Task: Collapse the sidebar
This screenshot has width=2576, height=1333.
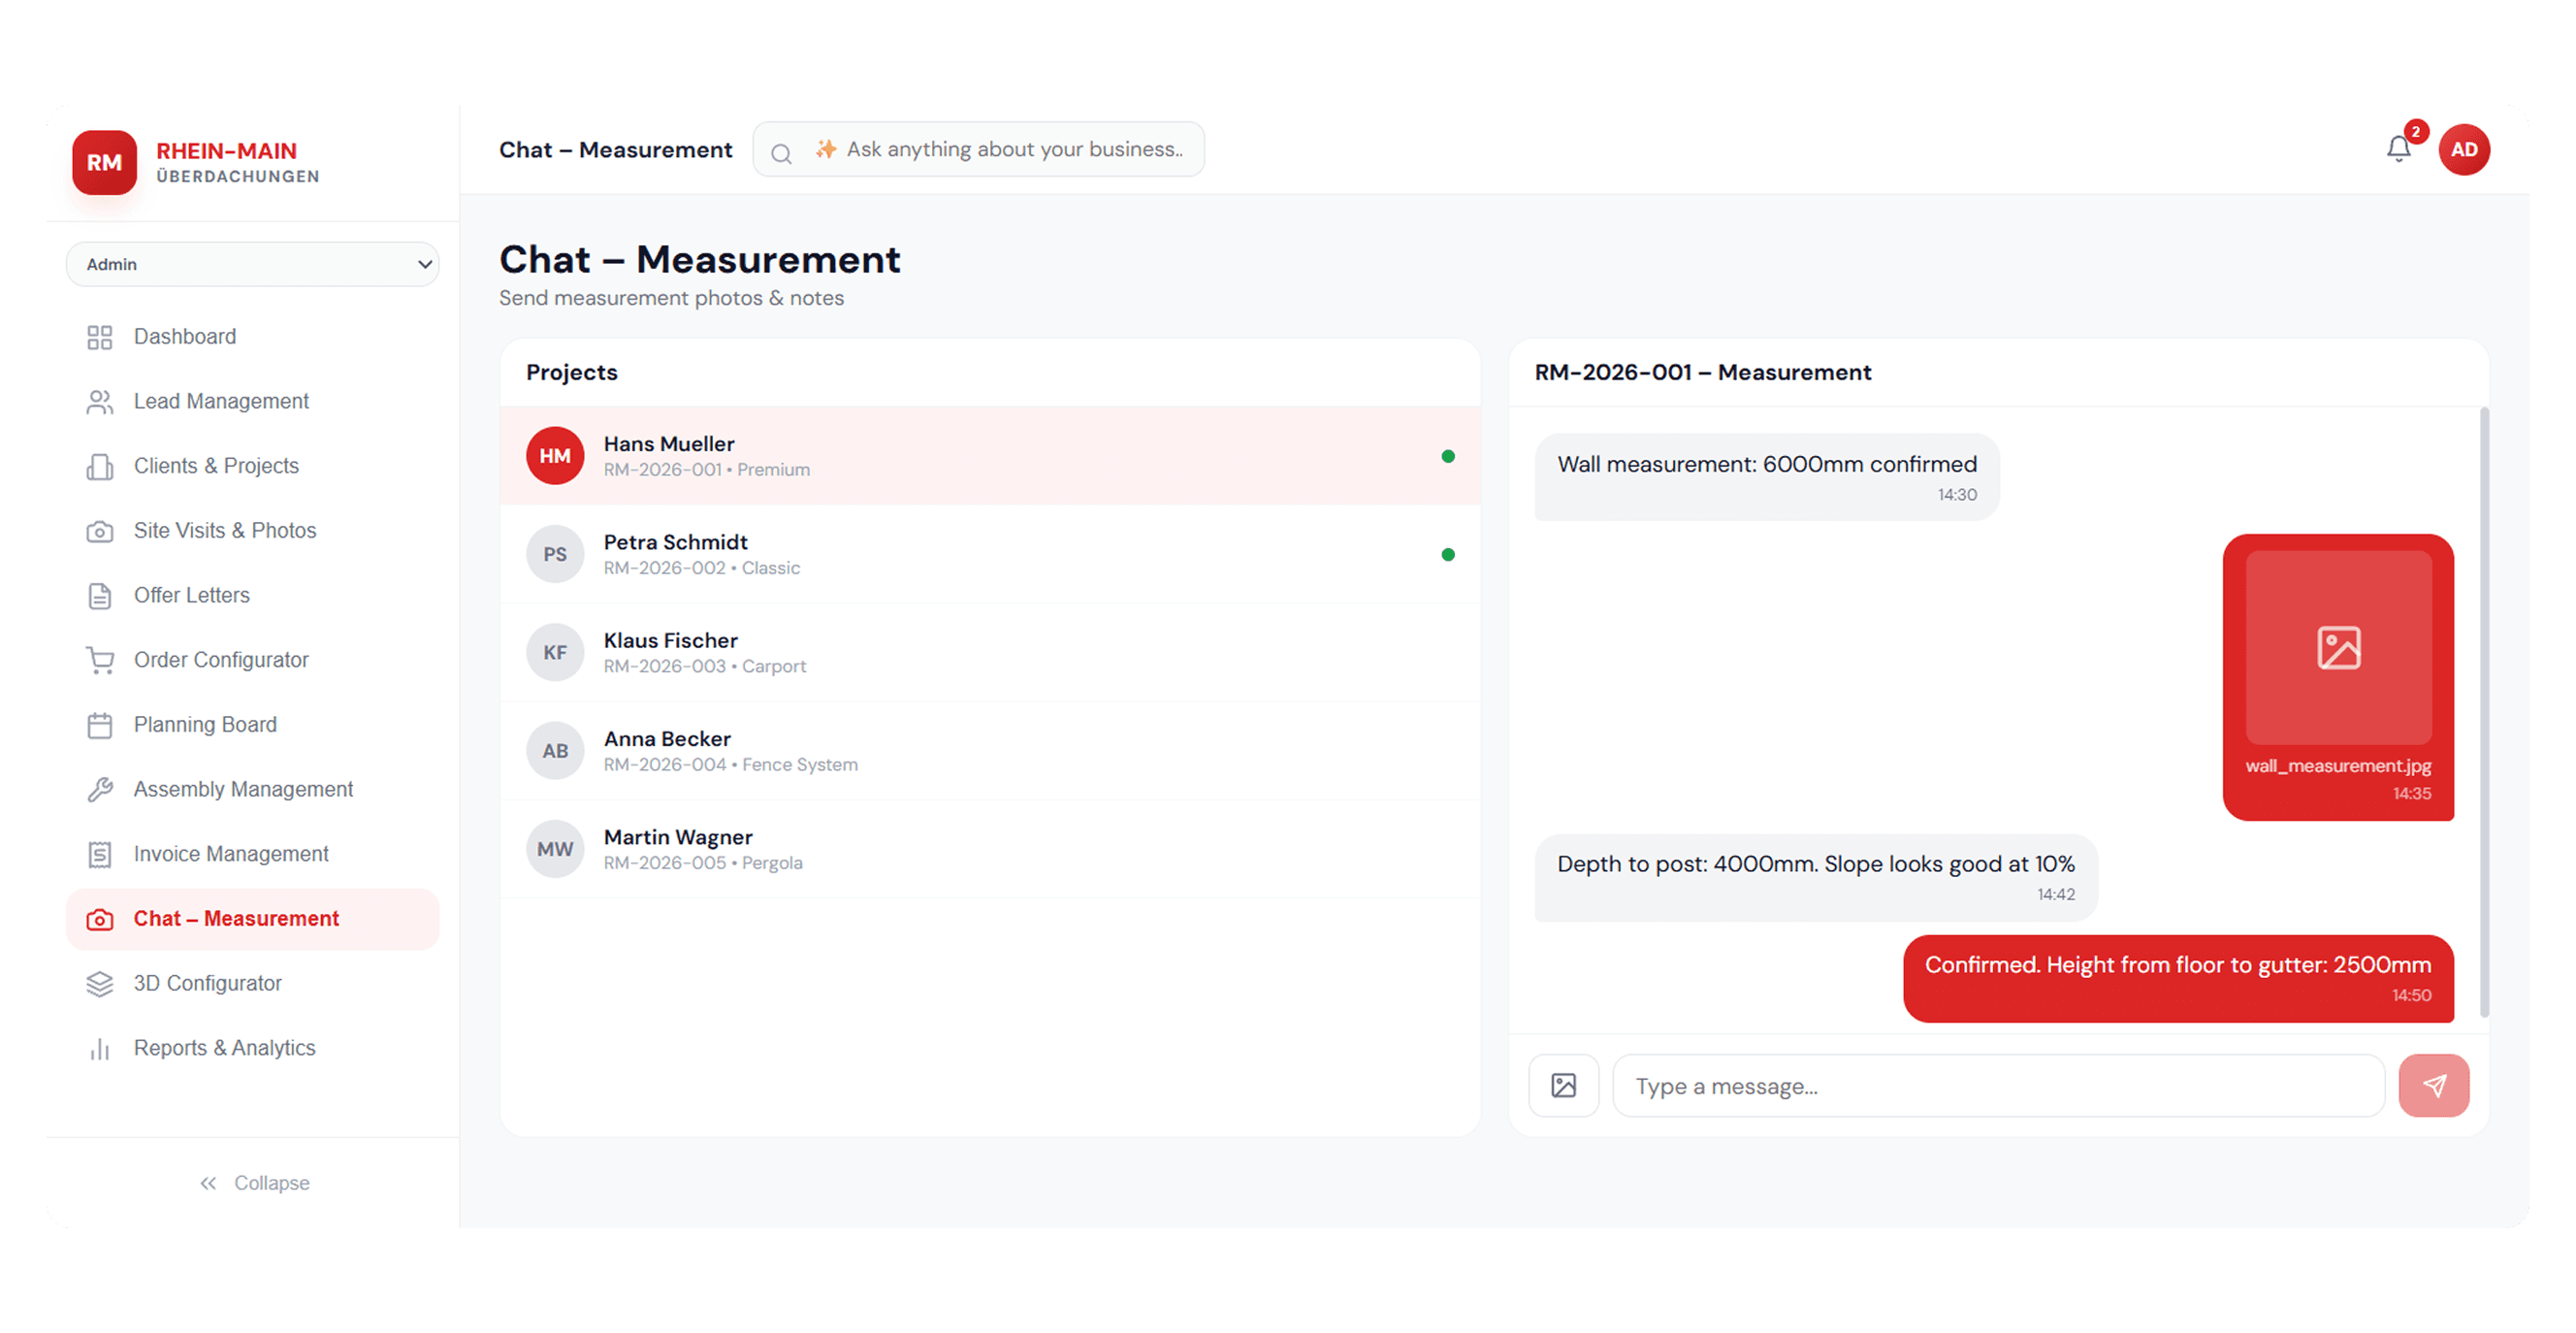Action: (253, 1183)
